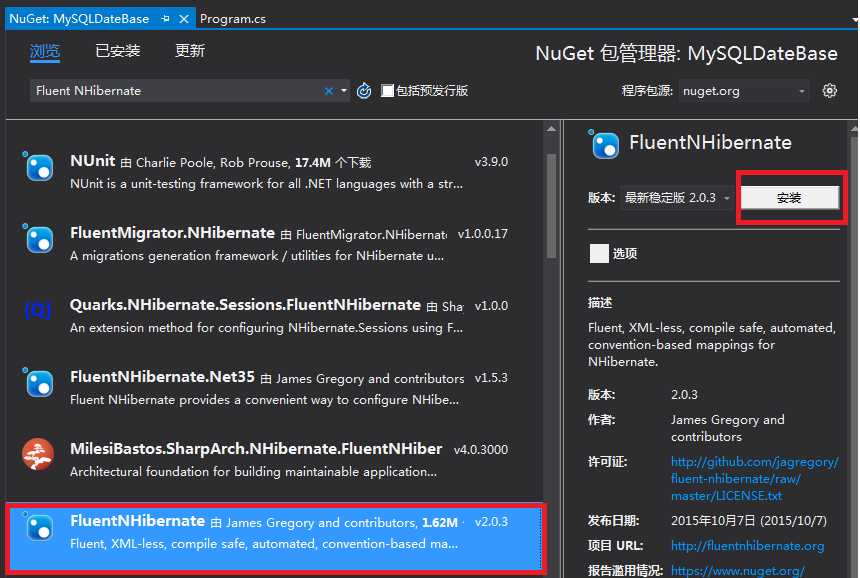Open the fluentnhibernate.org project URL
The image size is (860, 578).
coord(747,546)
